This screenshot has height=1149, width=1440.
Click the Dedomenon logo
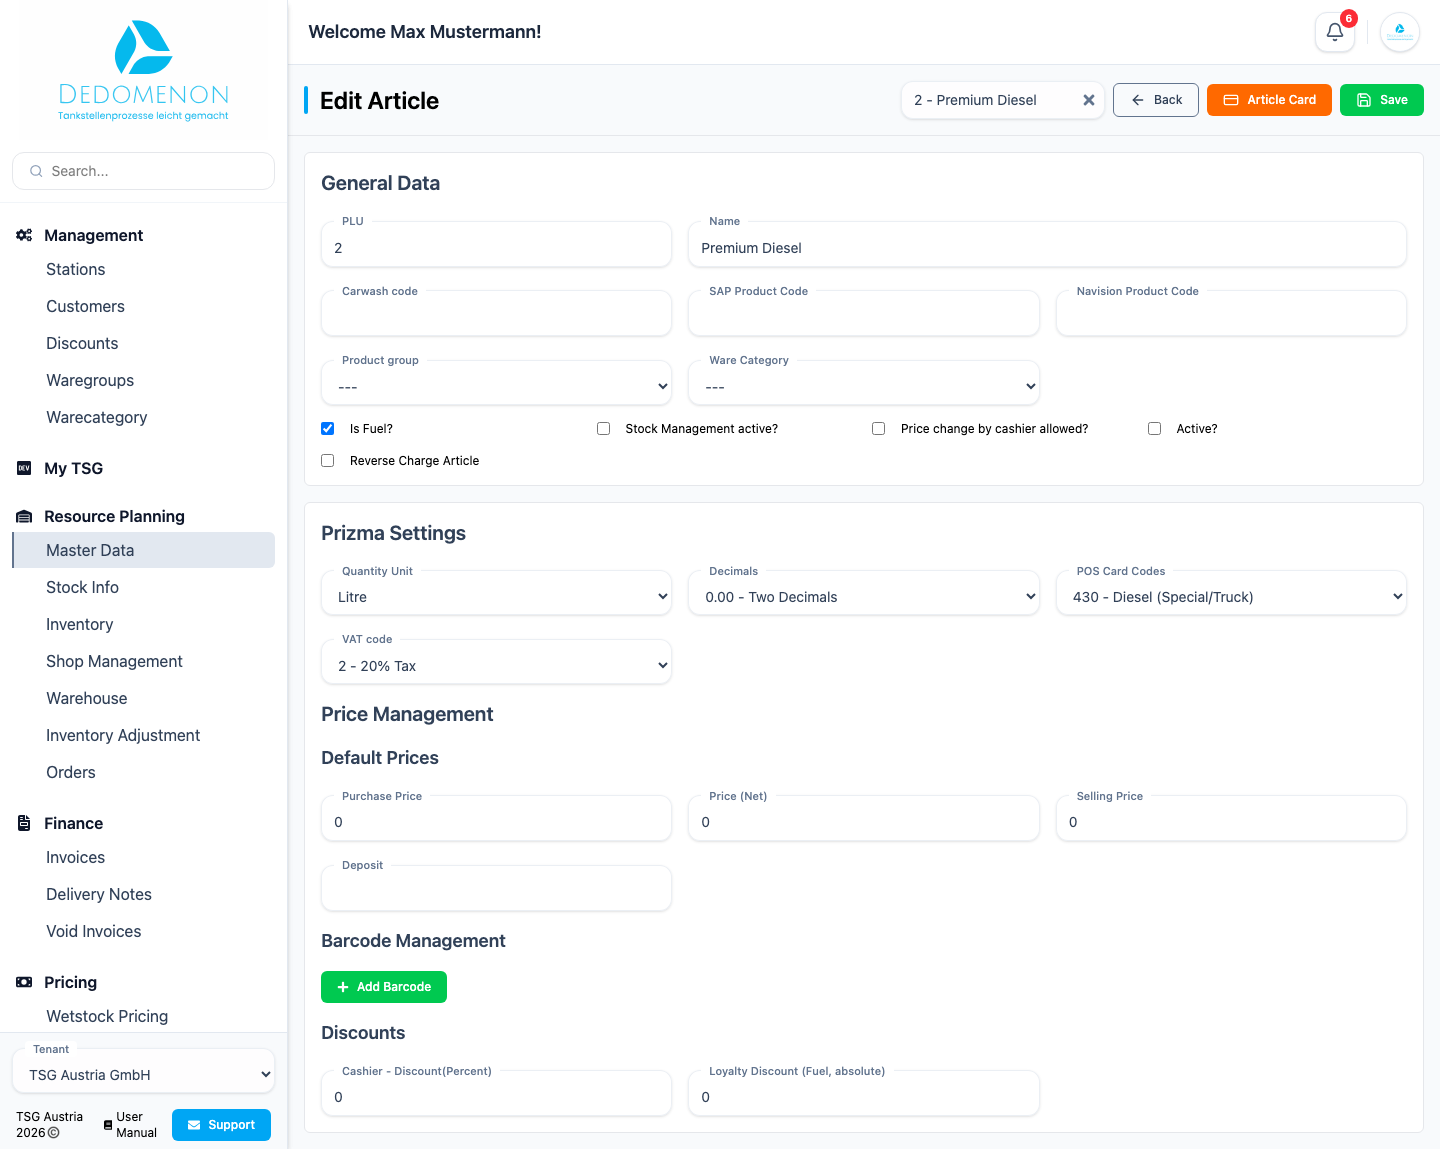(x=143, y=70)
